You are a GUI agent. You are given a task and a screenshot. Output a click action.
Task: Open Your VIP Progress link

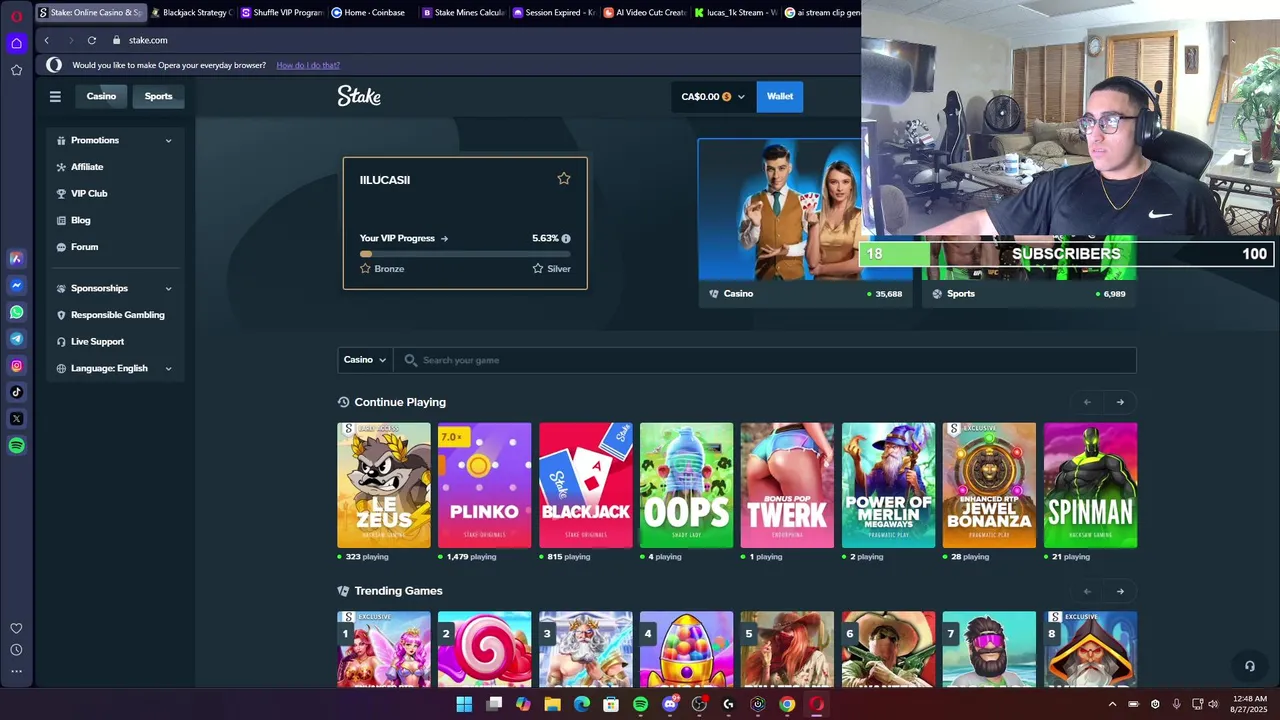click(404, 238)
